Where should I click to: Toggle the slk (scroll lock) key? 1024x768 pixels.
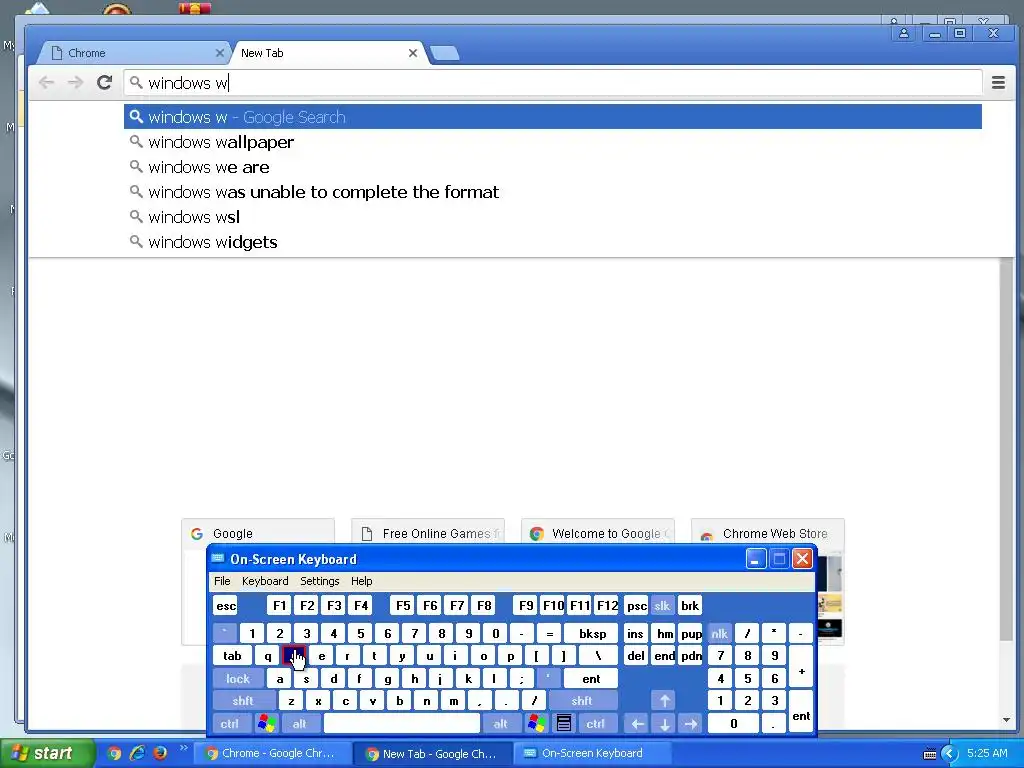[662, 605]
